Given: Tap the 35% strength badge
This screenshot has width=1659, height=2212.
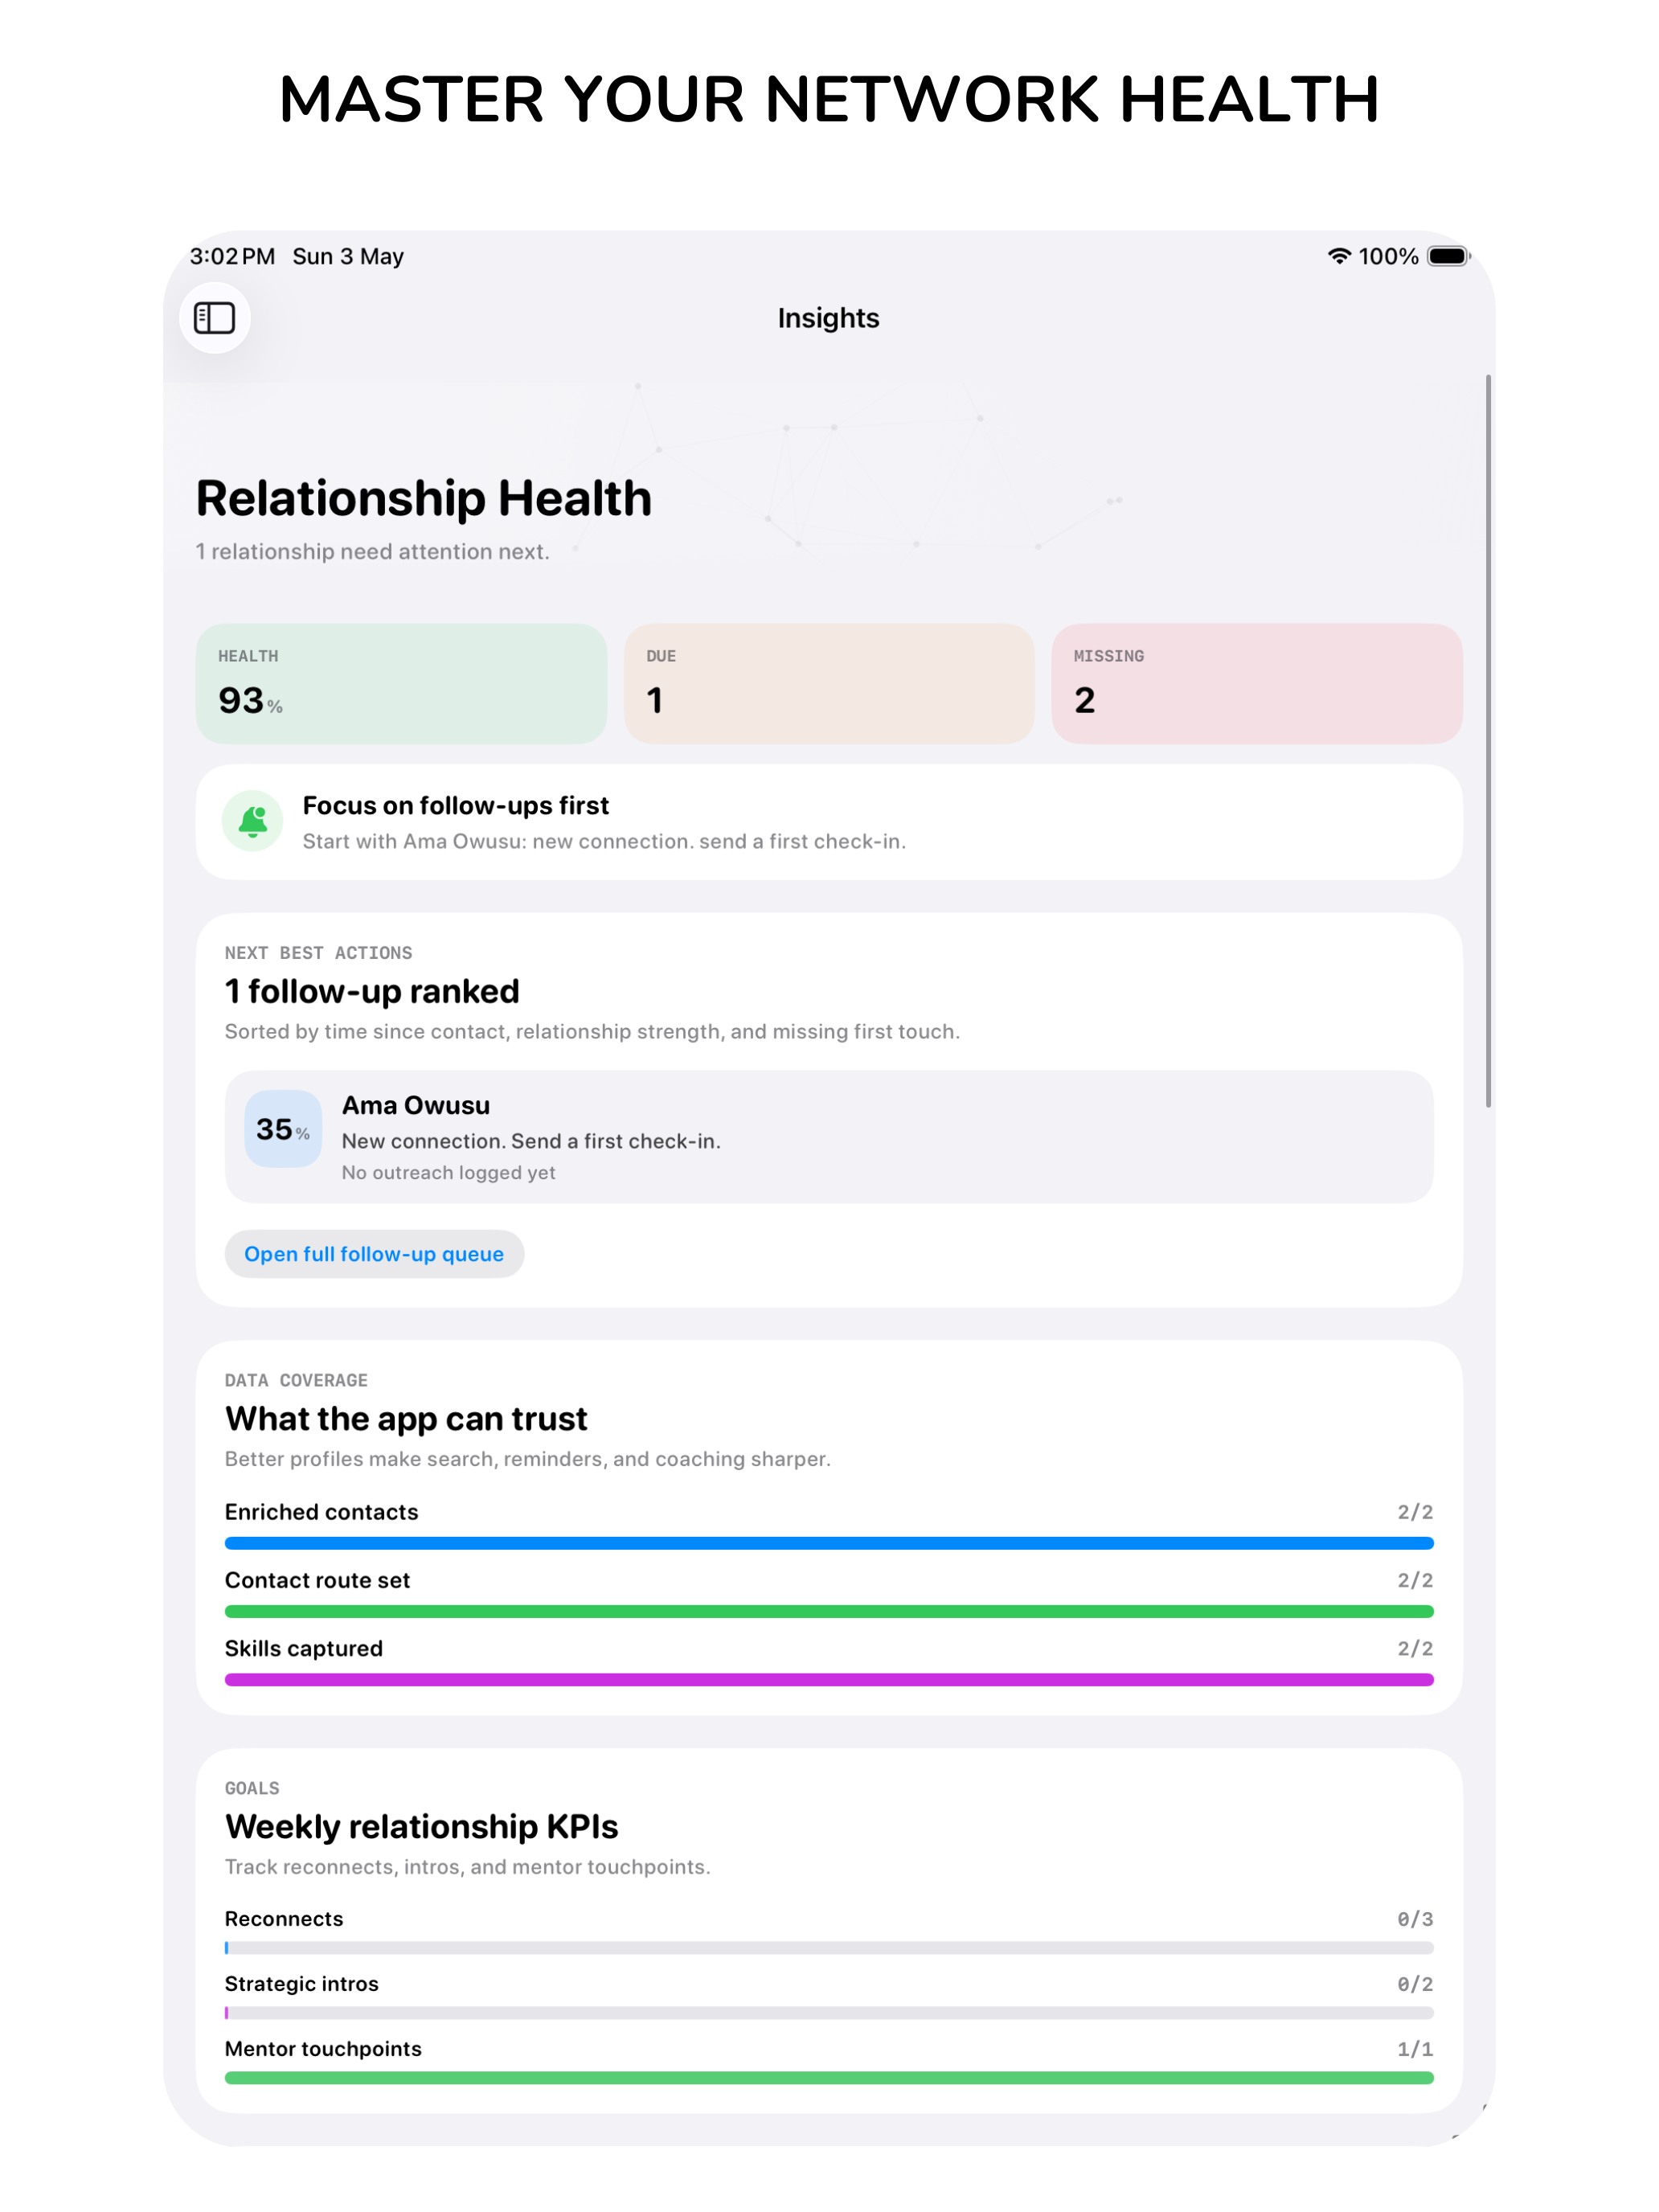Looking at the screenshot, I should [x=283, y=1129].
